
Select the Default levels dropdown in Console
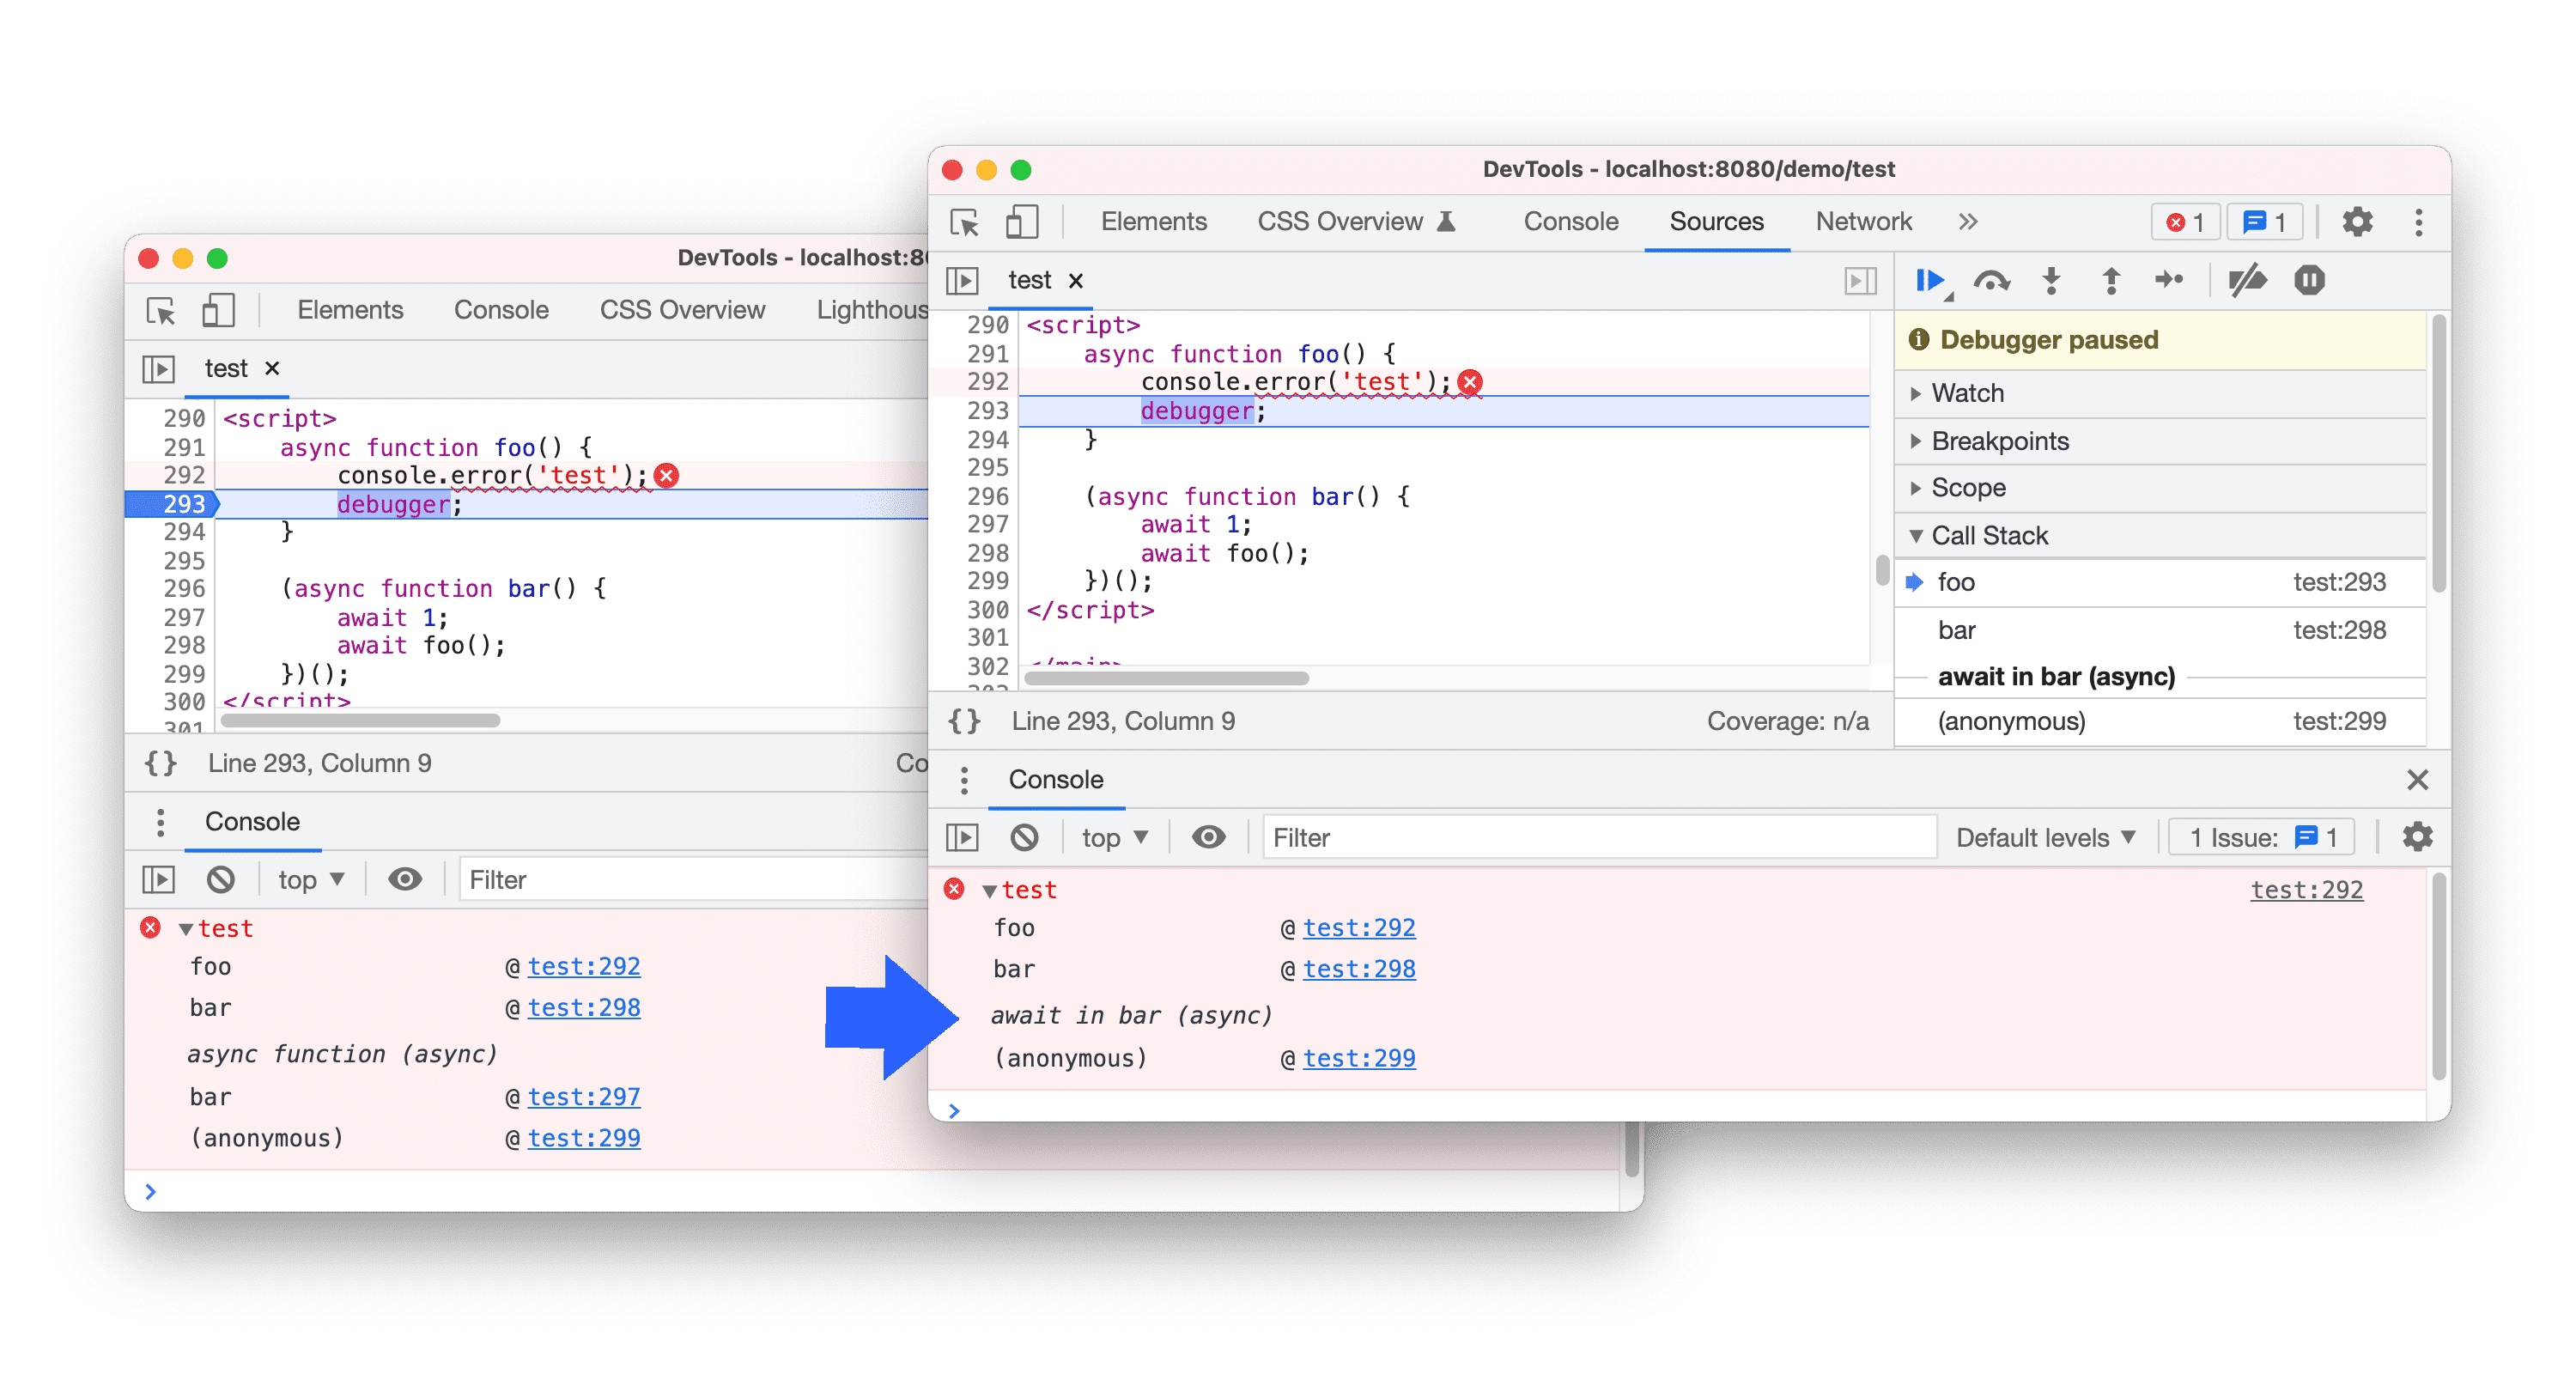pyautogui.click(x=2029, y=837)
